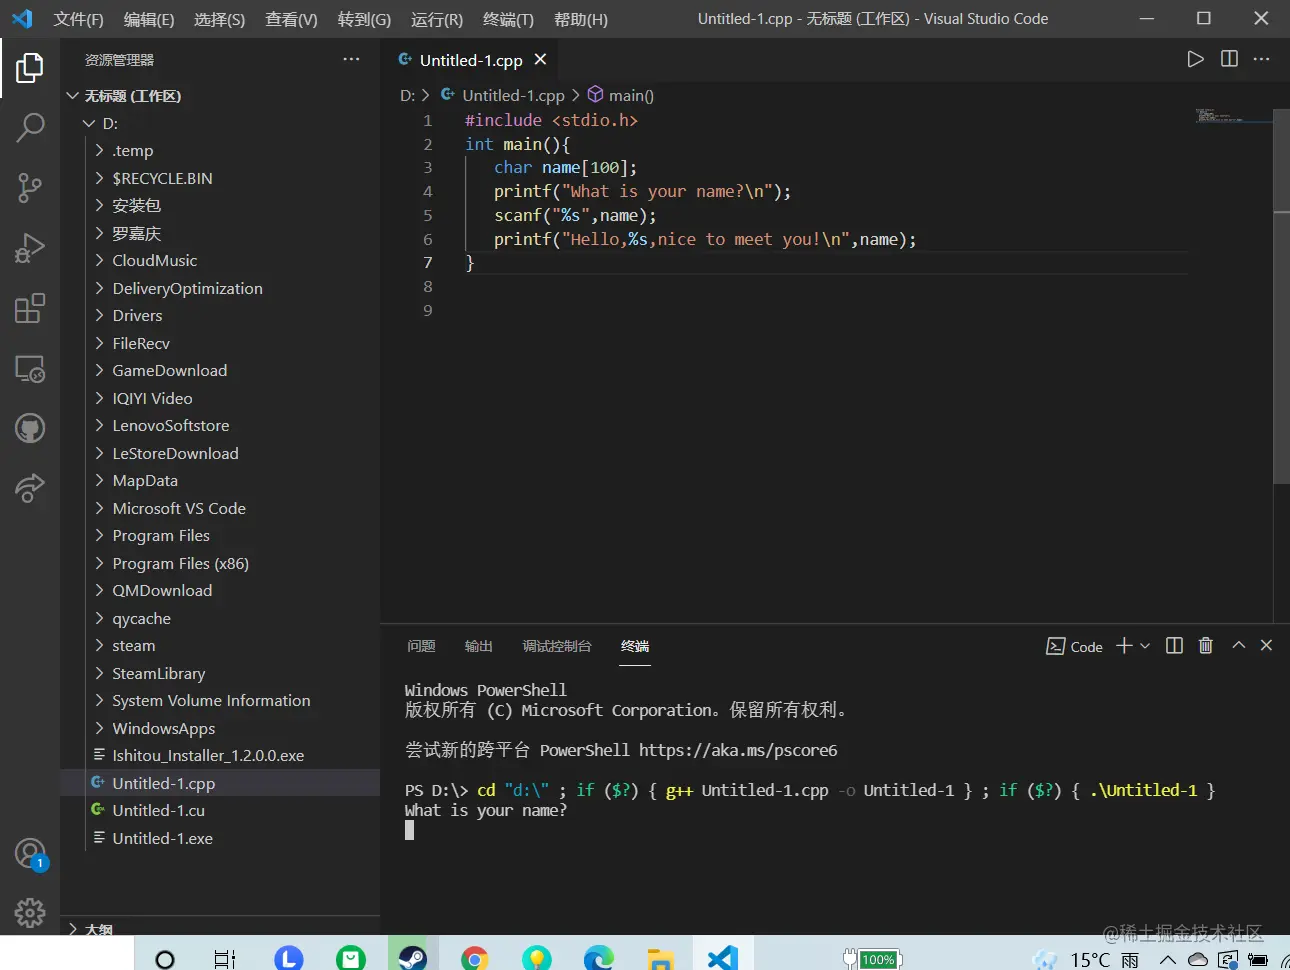
Task: Split the terminal pane
Action: 1174,646
